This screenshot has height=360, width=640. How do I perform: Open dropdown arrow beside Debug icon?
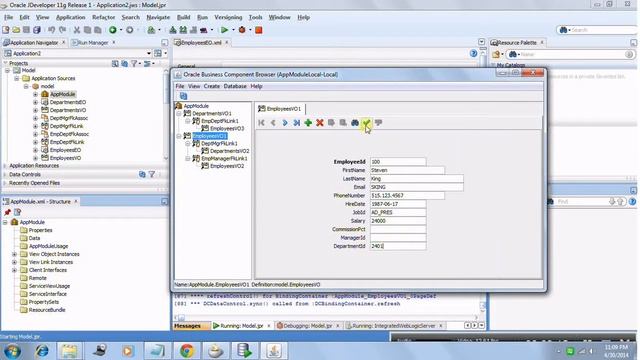click(x=250, y=30)
